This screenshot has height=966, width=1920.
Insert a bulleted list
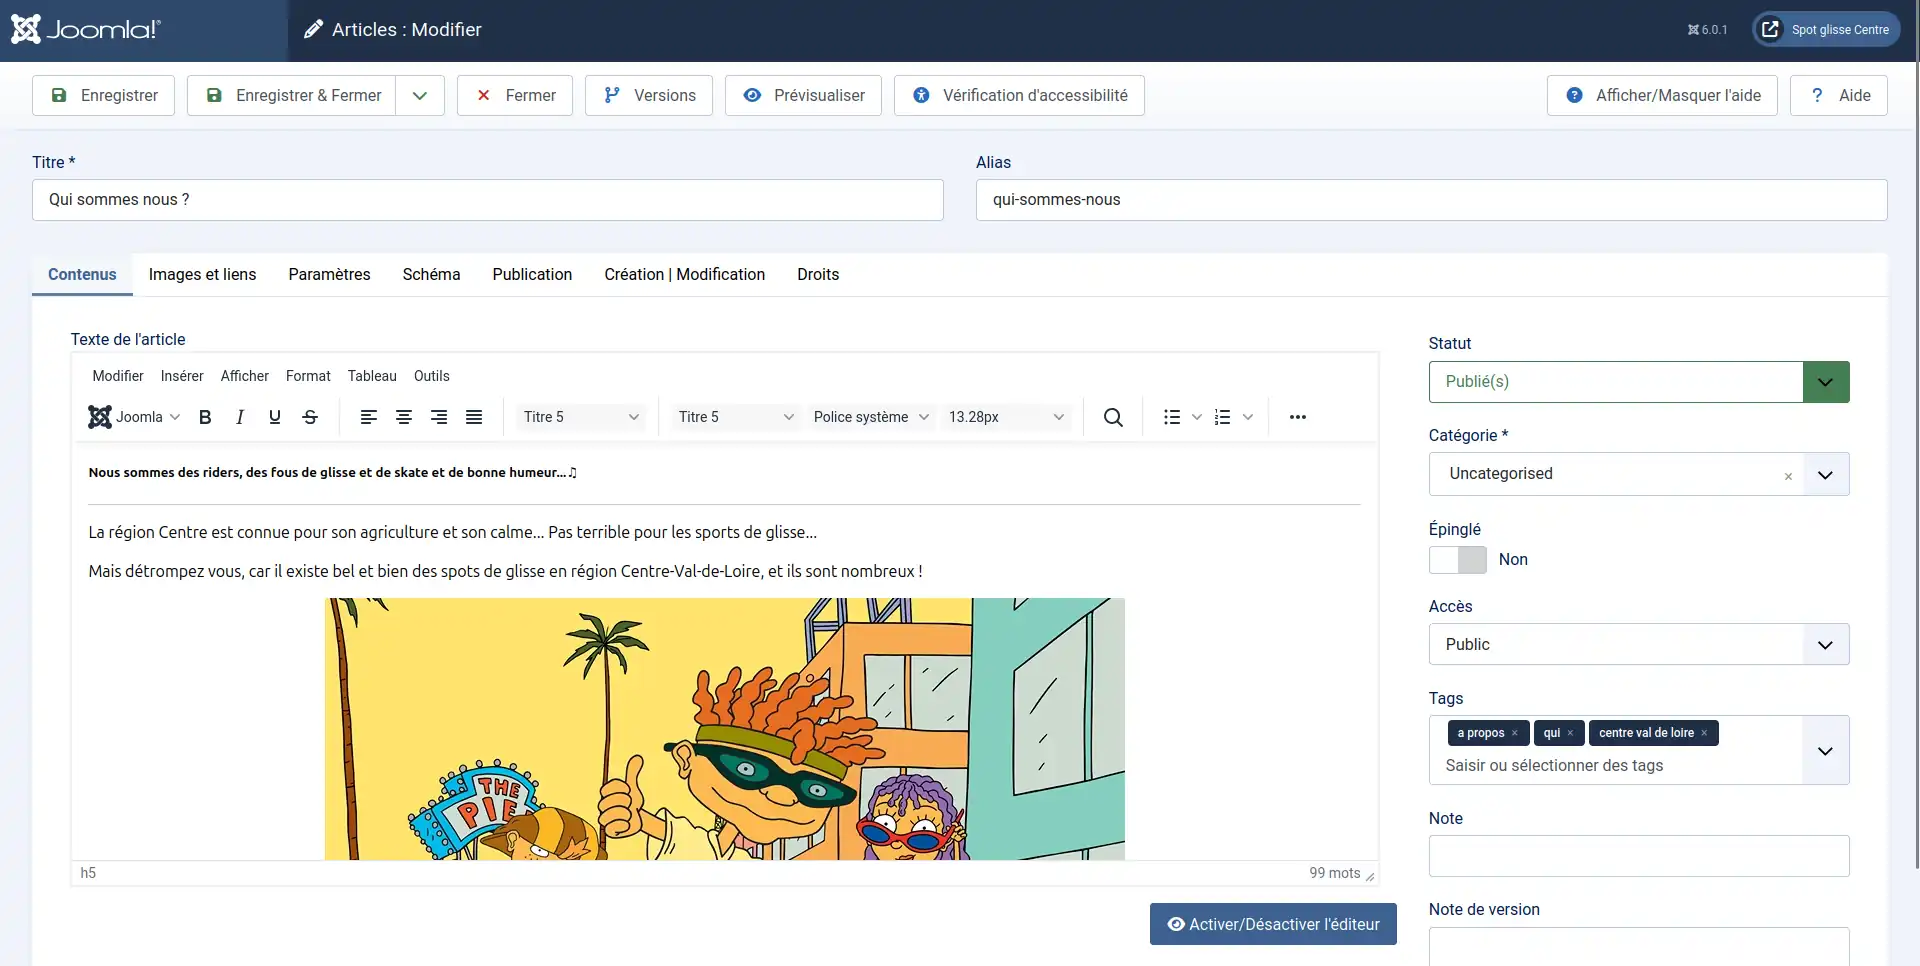click(x=1172, y=417)
